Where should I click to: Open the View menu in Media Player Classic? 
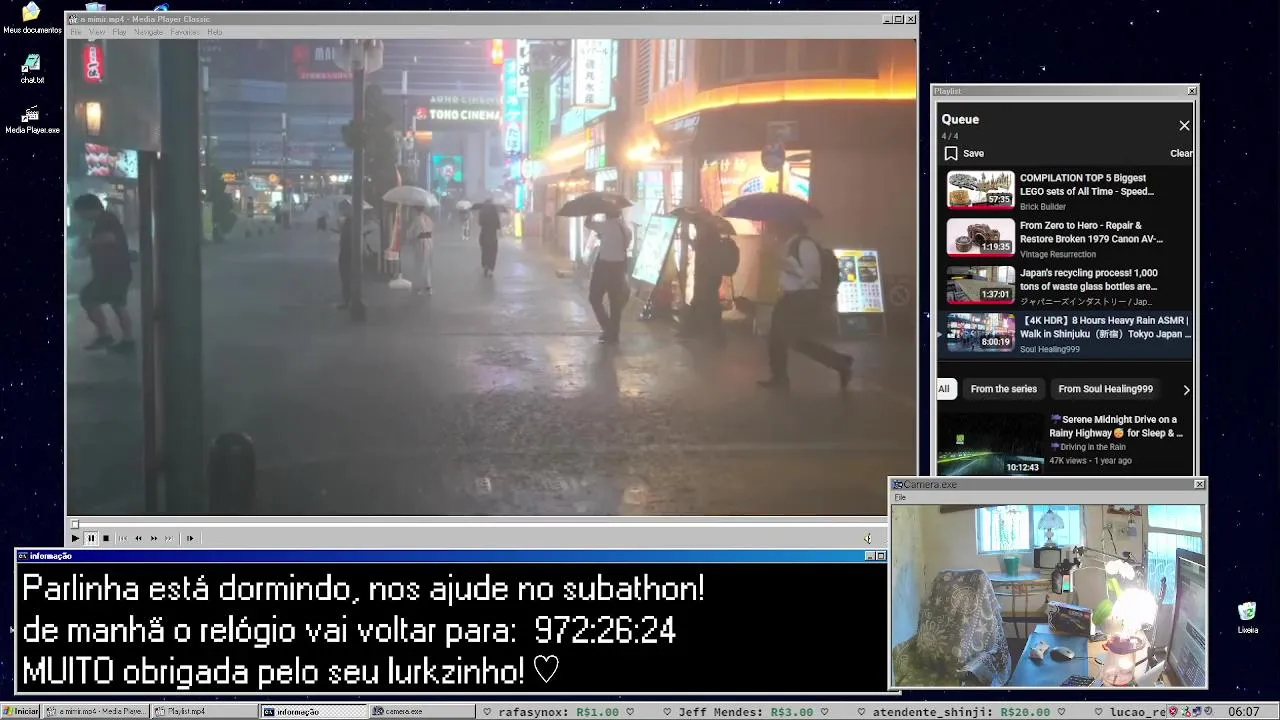tap(97, 32)
